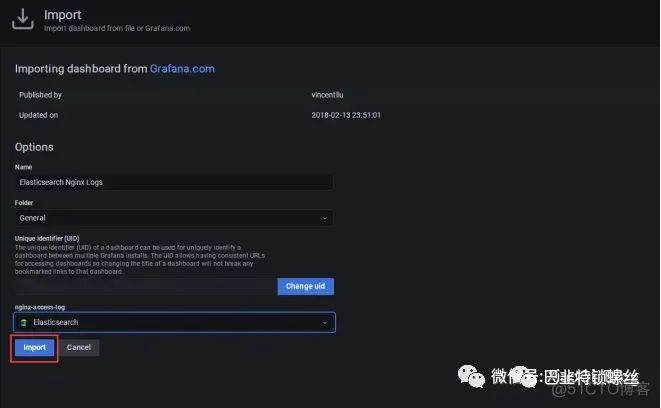Click the Import page title
This screenshot has width=661, height=408.
coord(61,16)
